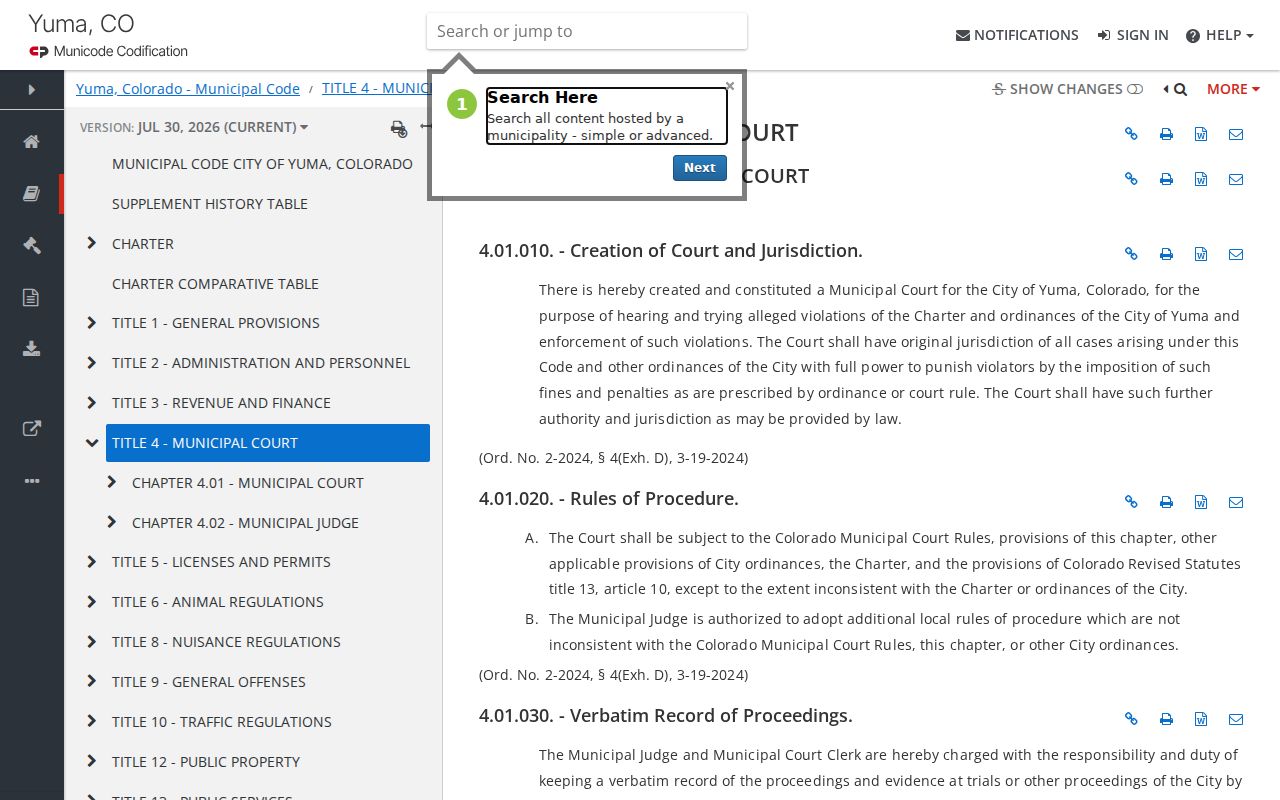Copy link for section 4.01.020 Rules of Procedure
Image resolution: width=1280 pixels, height=800 pixels.
1131,502
